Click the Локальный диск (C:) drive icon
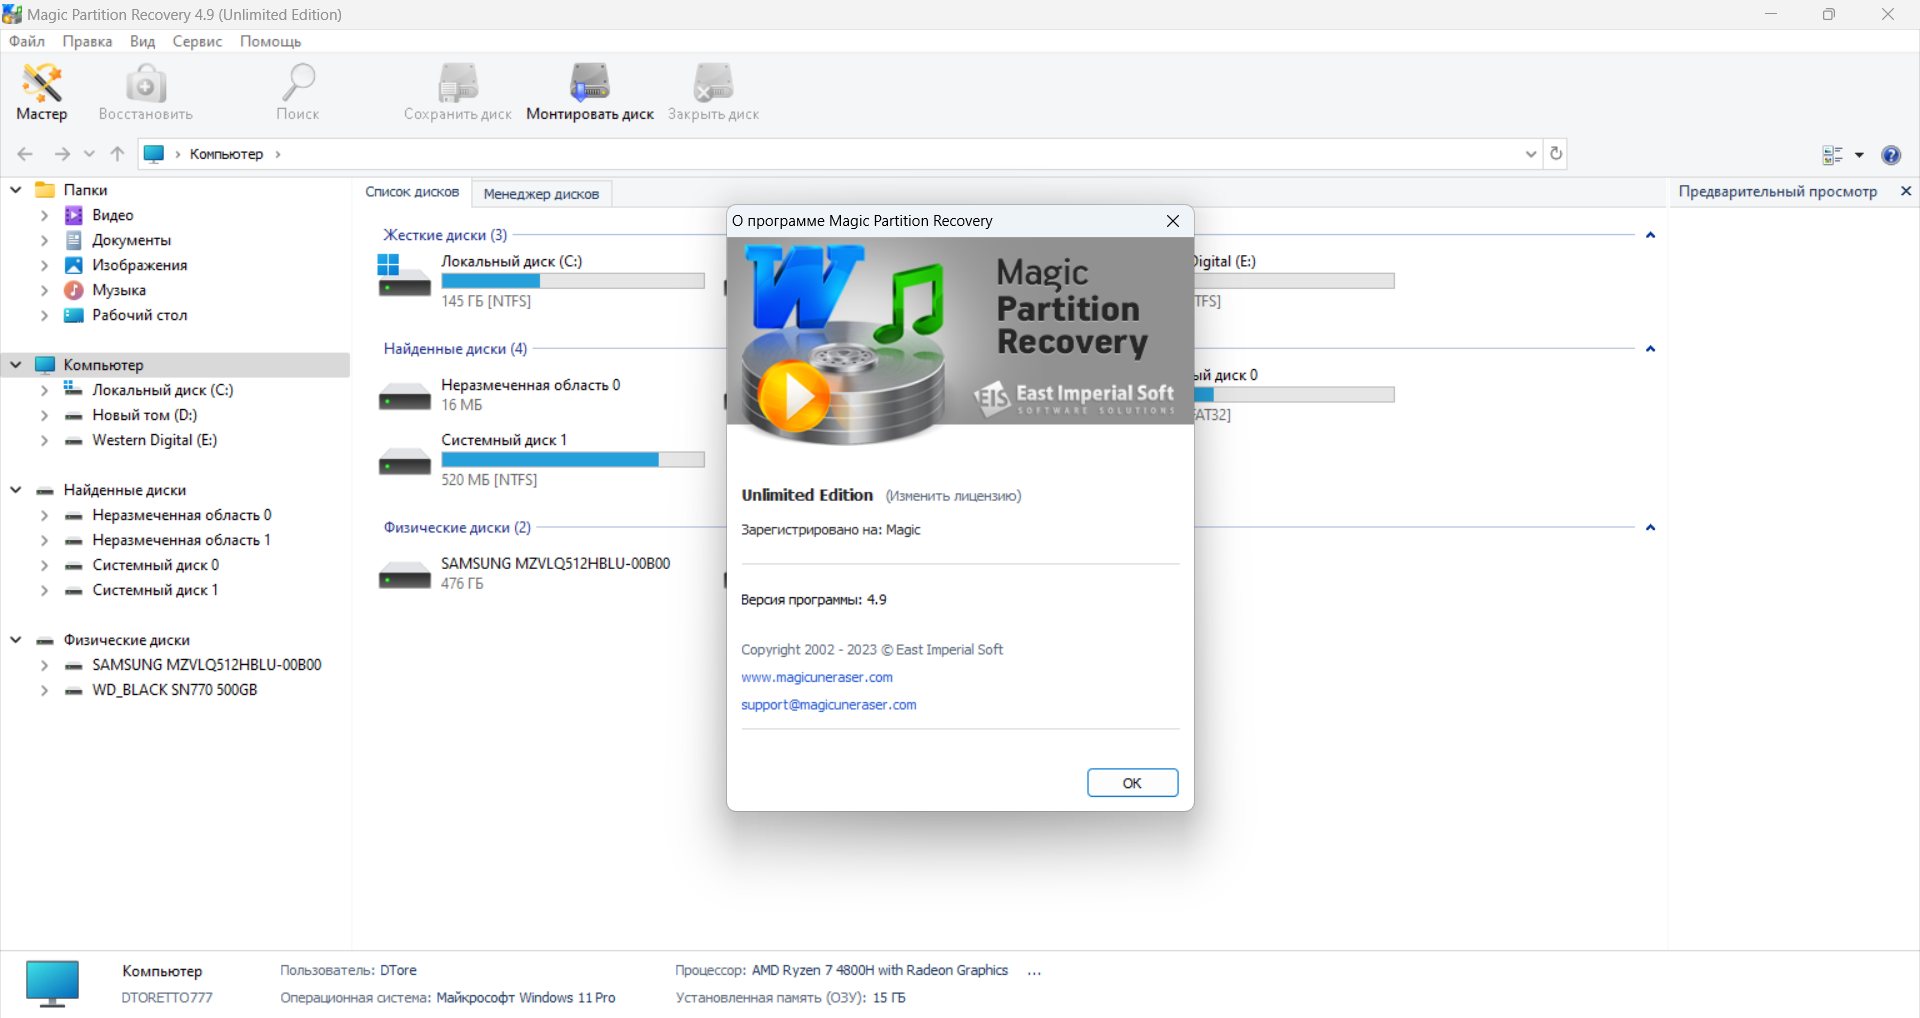 click(403, 276)
